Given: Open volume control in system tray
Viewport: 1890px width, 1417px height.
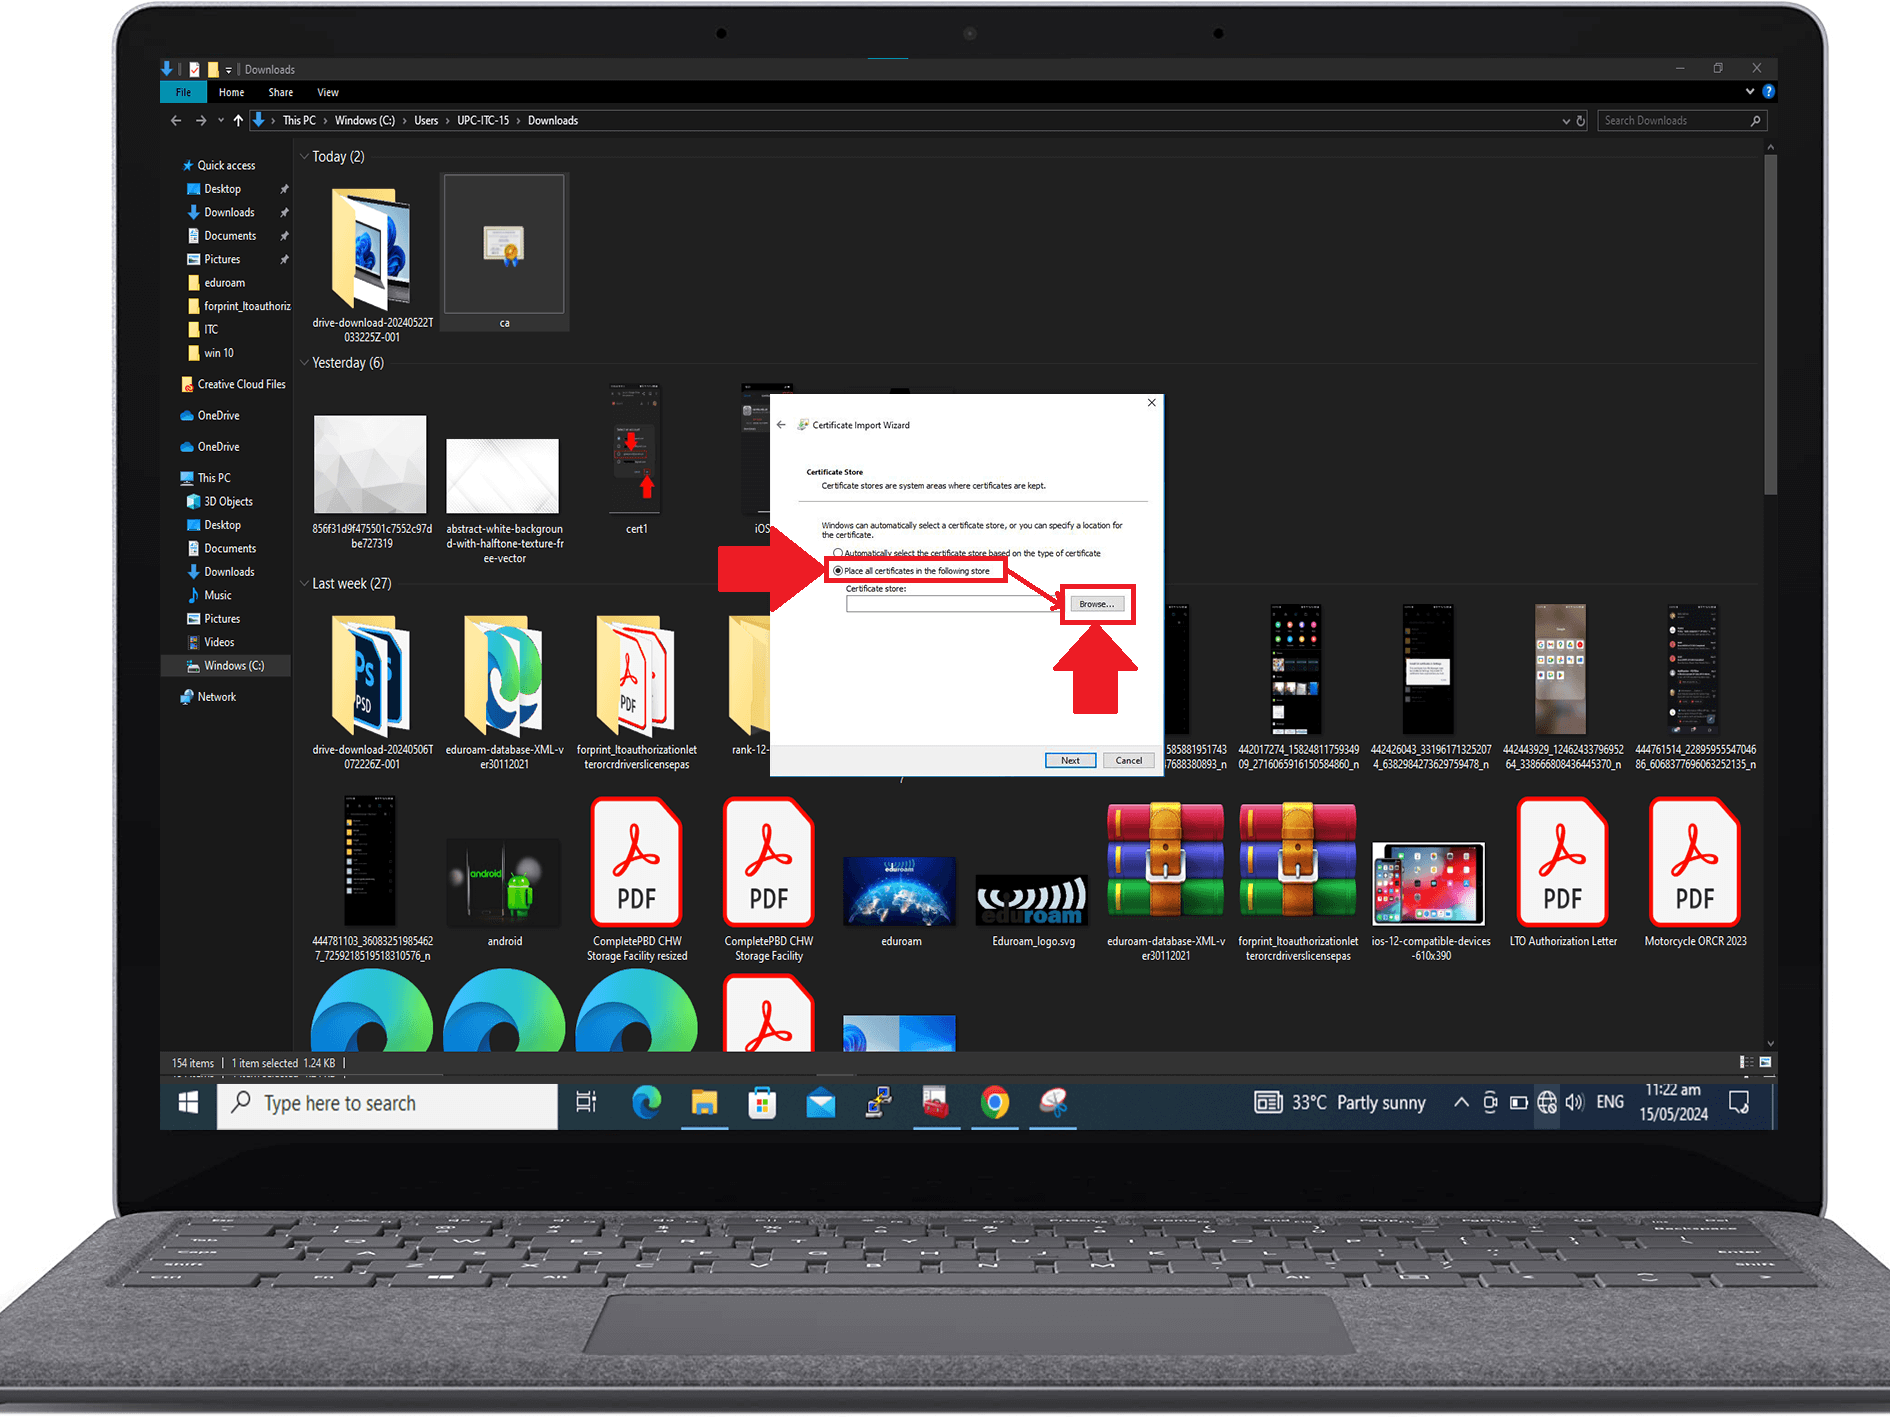Looking at the screenshot, I should coord(1575,1102).
